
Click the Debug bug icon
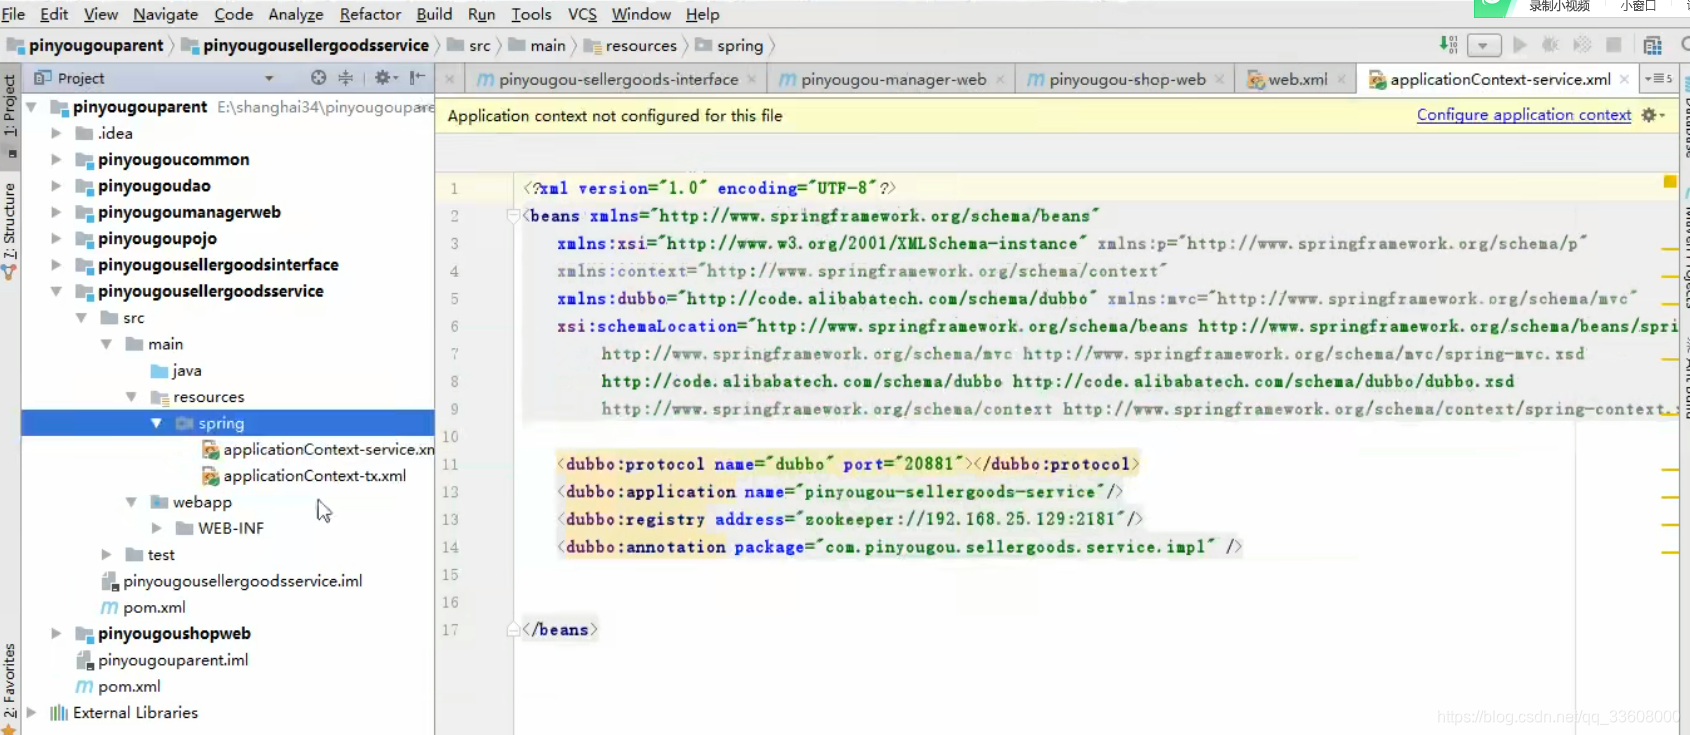click(1551, 45)
